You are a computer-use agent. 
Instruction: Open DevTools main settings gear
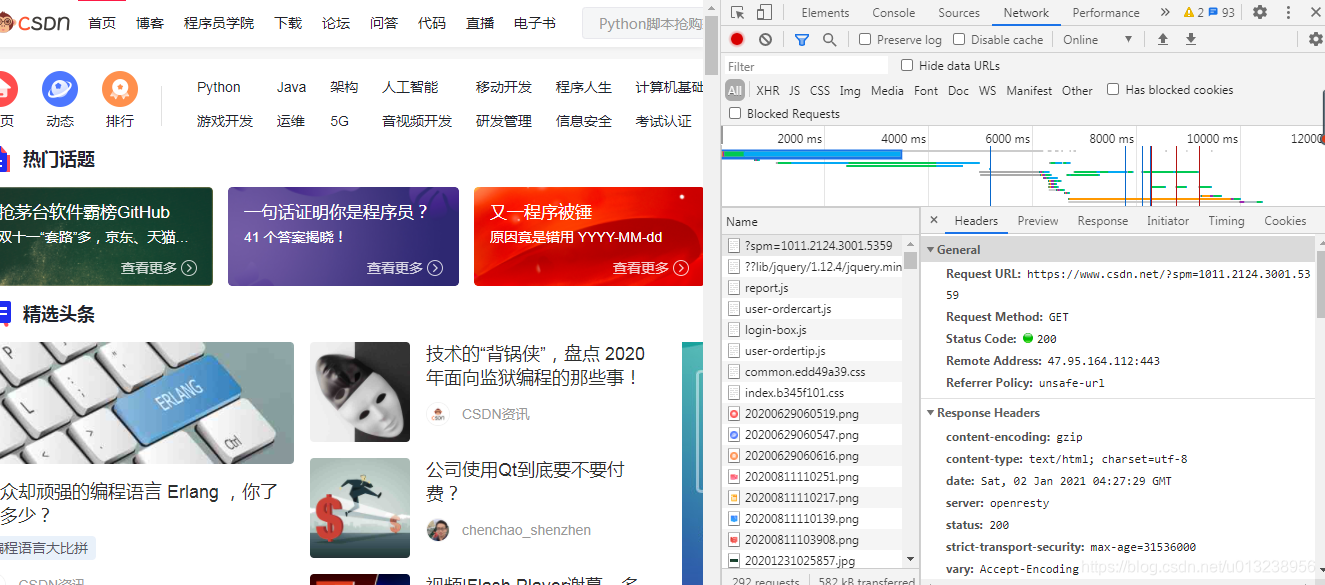[1260, 12]
